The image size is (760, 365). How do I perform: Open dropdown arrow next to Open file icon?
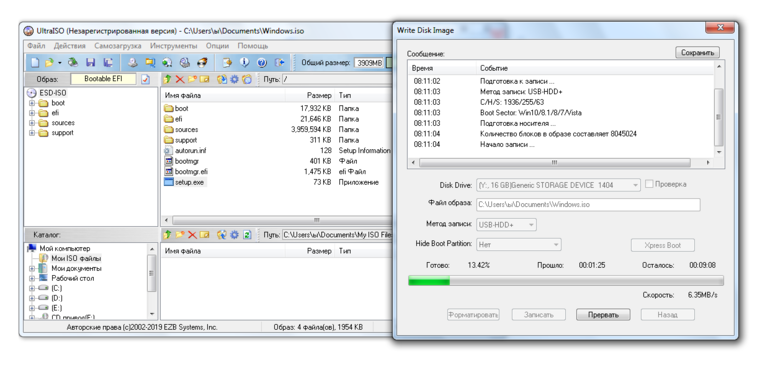coord(60,63)
